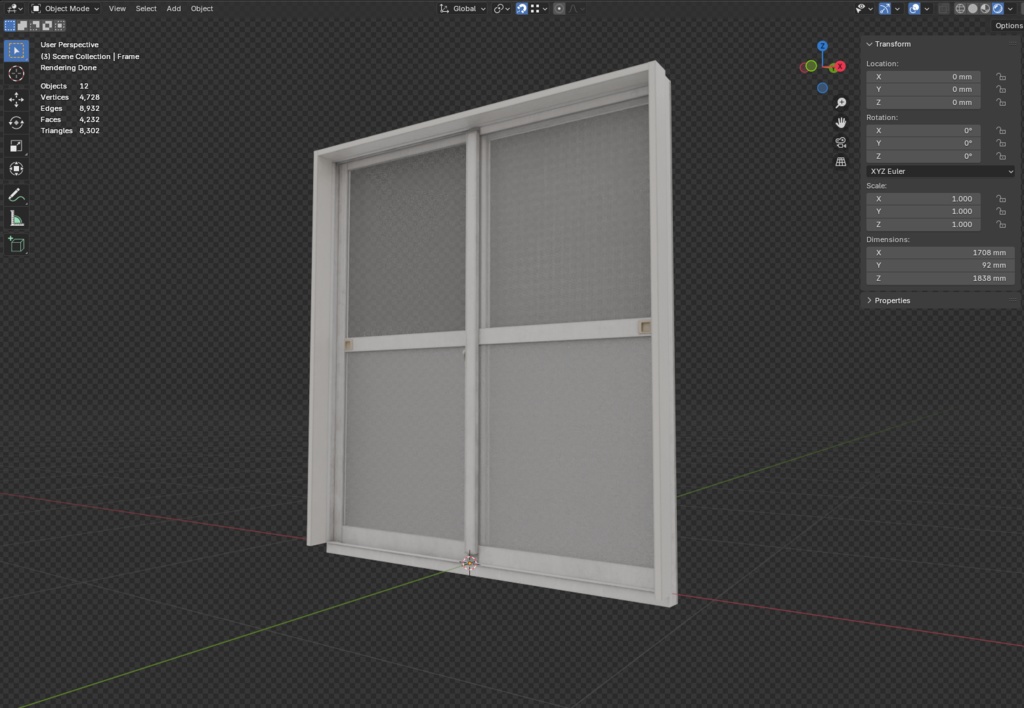Click Dimensions X 1708 mm field
This screenshot has height=708, width=1024.
coord(940,252)
